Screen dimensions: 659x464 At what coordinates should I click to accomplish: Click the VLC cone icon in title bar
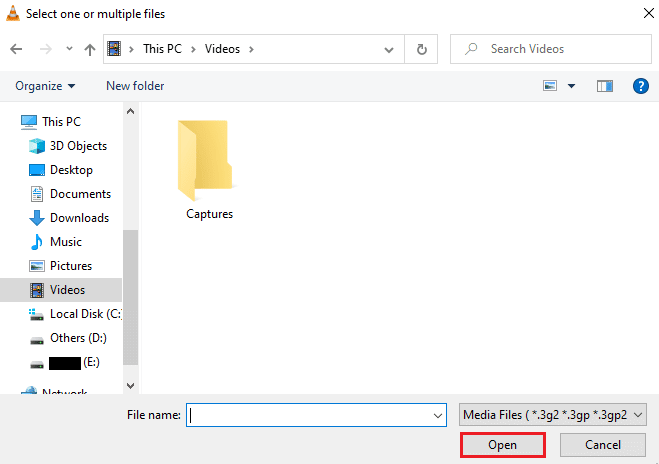[13, 13]
